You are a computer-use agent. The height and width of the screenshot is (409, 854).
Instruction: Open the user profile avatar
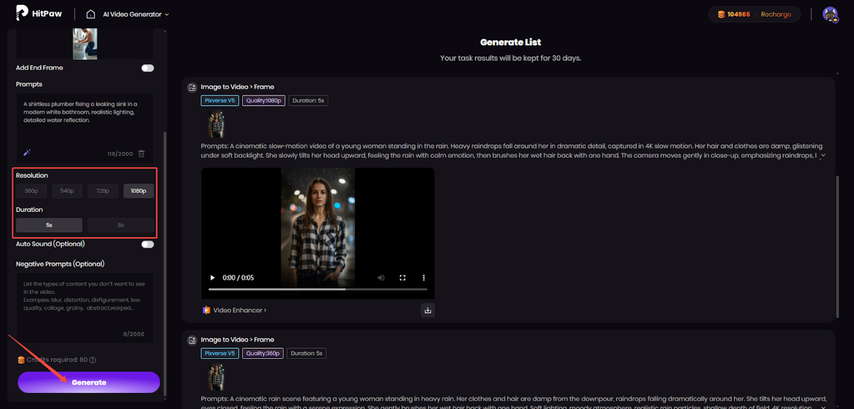pyautogui.click(x=830, y=14)
